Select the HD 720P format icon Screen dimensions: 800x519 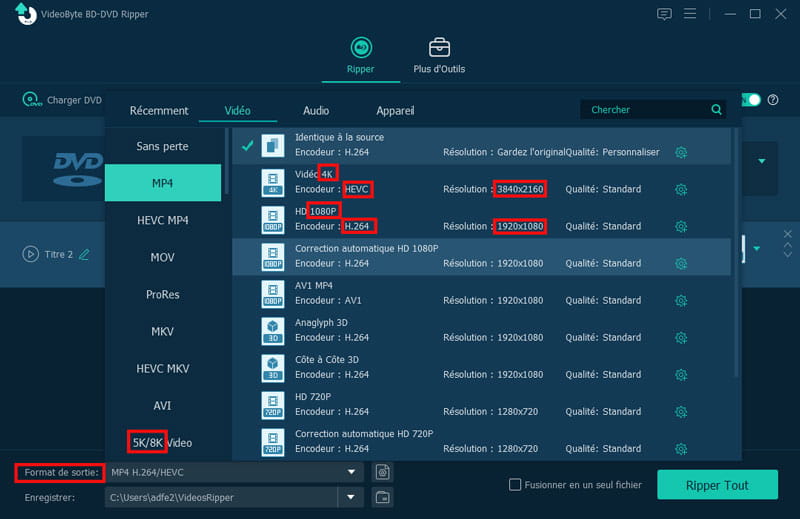click(273, 405)
